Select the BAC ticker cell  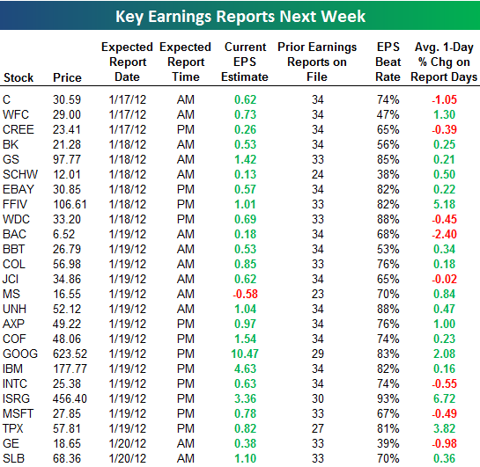click(14, 234)
